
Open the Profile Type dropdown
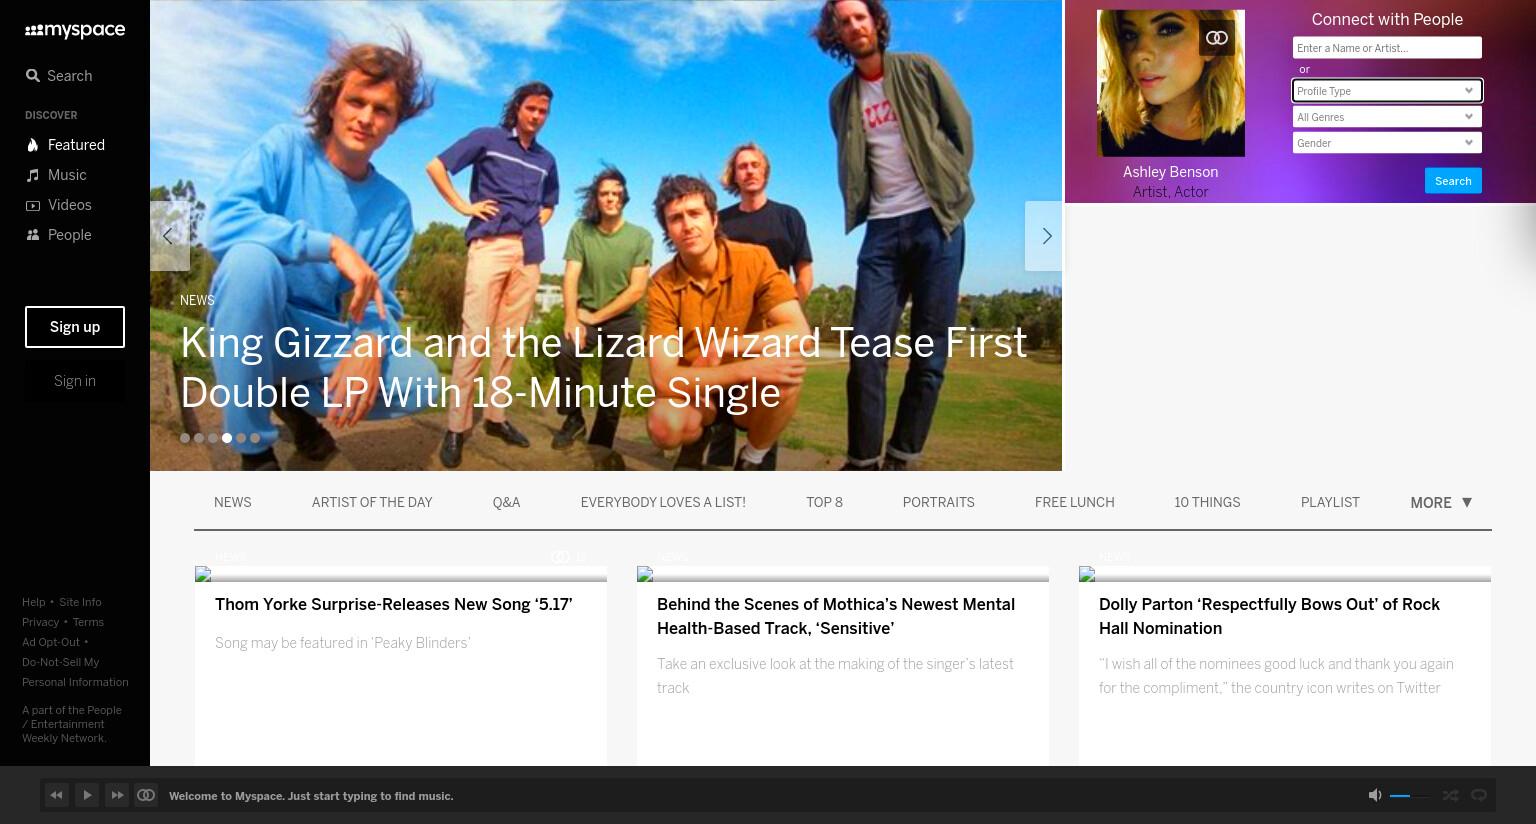(x=1387, y=91)
